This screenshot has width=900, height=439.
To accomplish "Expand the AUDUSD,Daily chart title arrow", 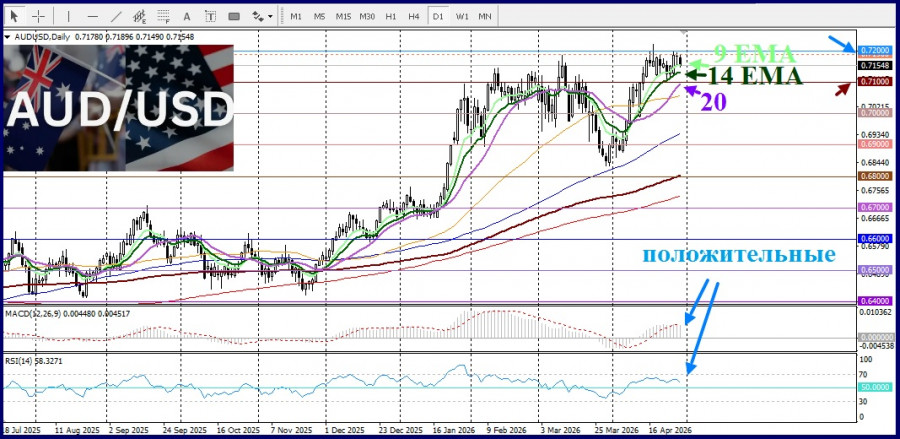I will pyautogui.click(x=9, y=36).
